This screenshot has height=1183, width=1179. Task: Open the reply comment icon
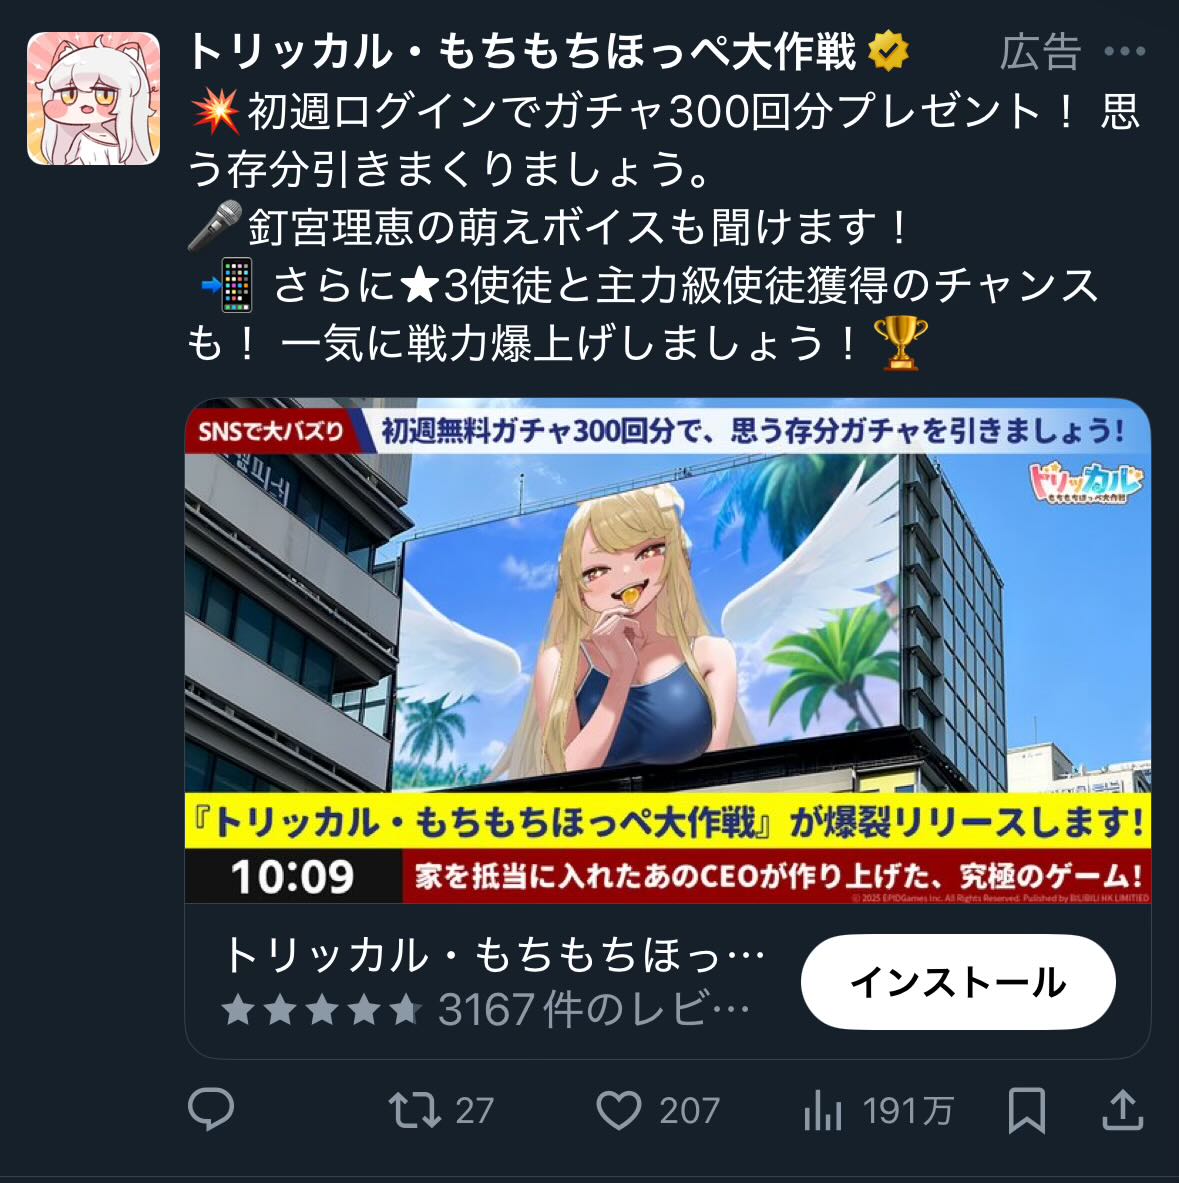tap(210, 1109)
